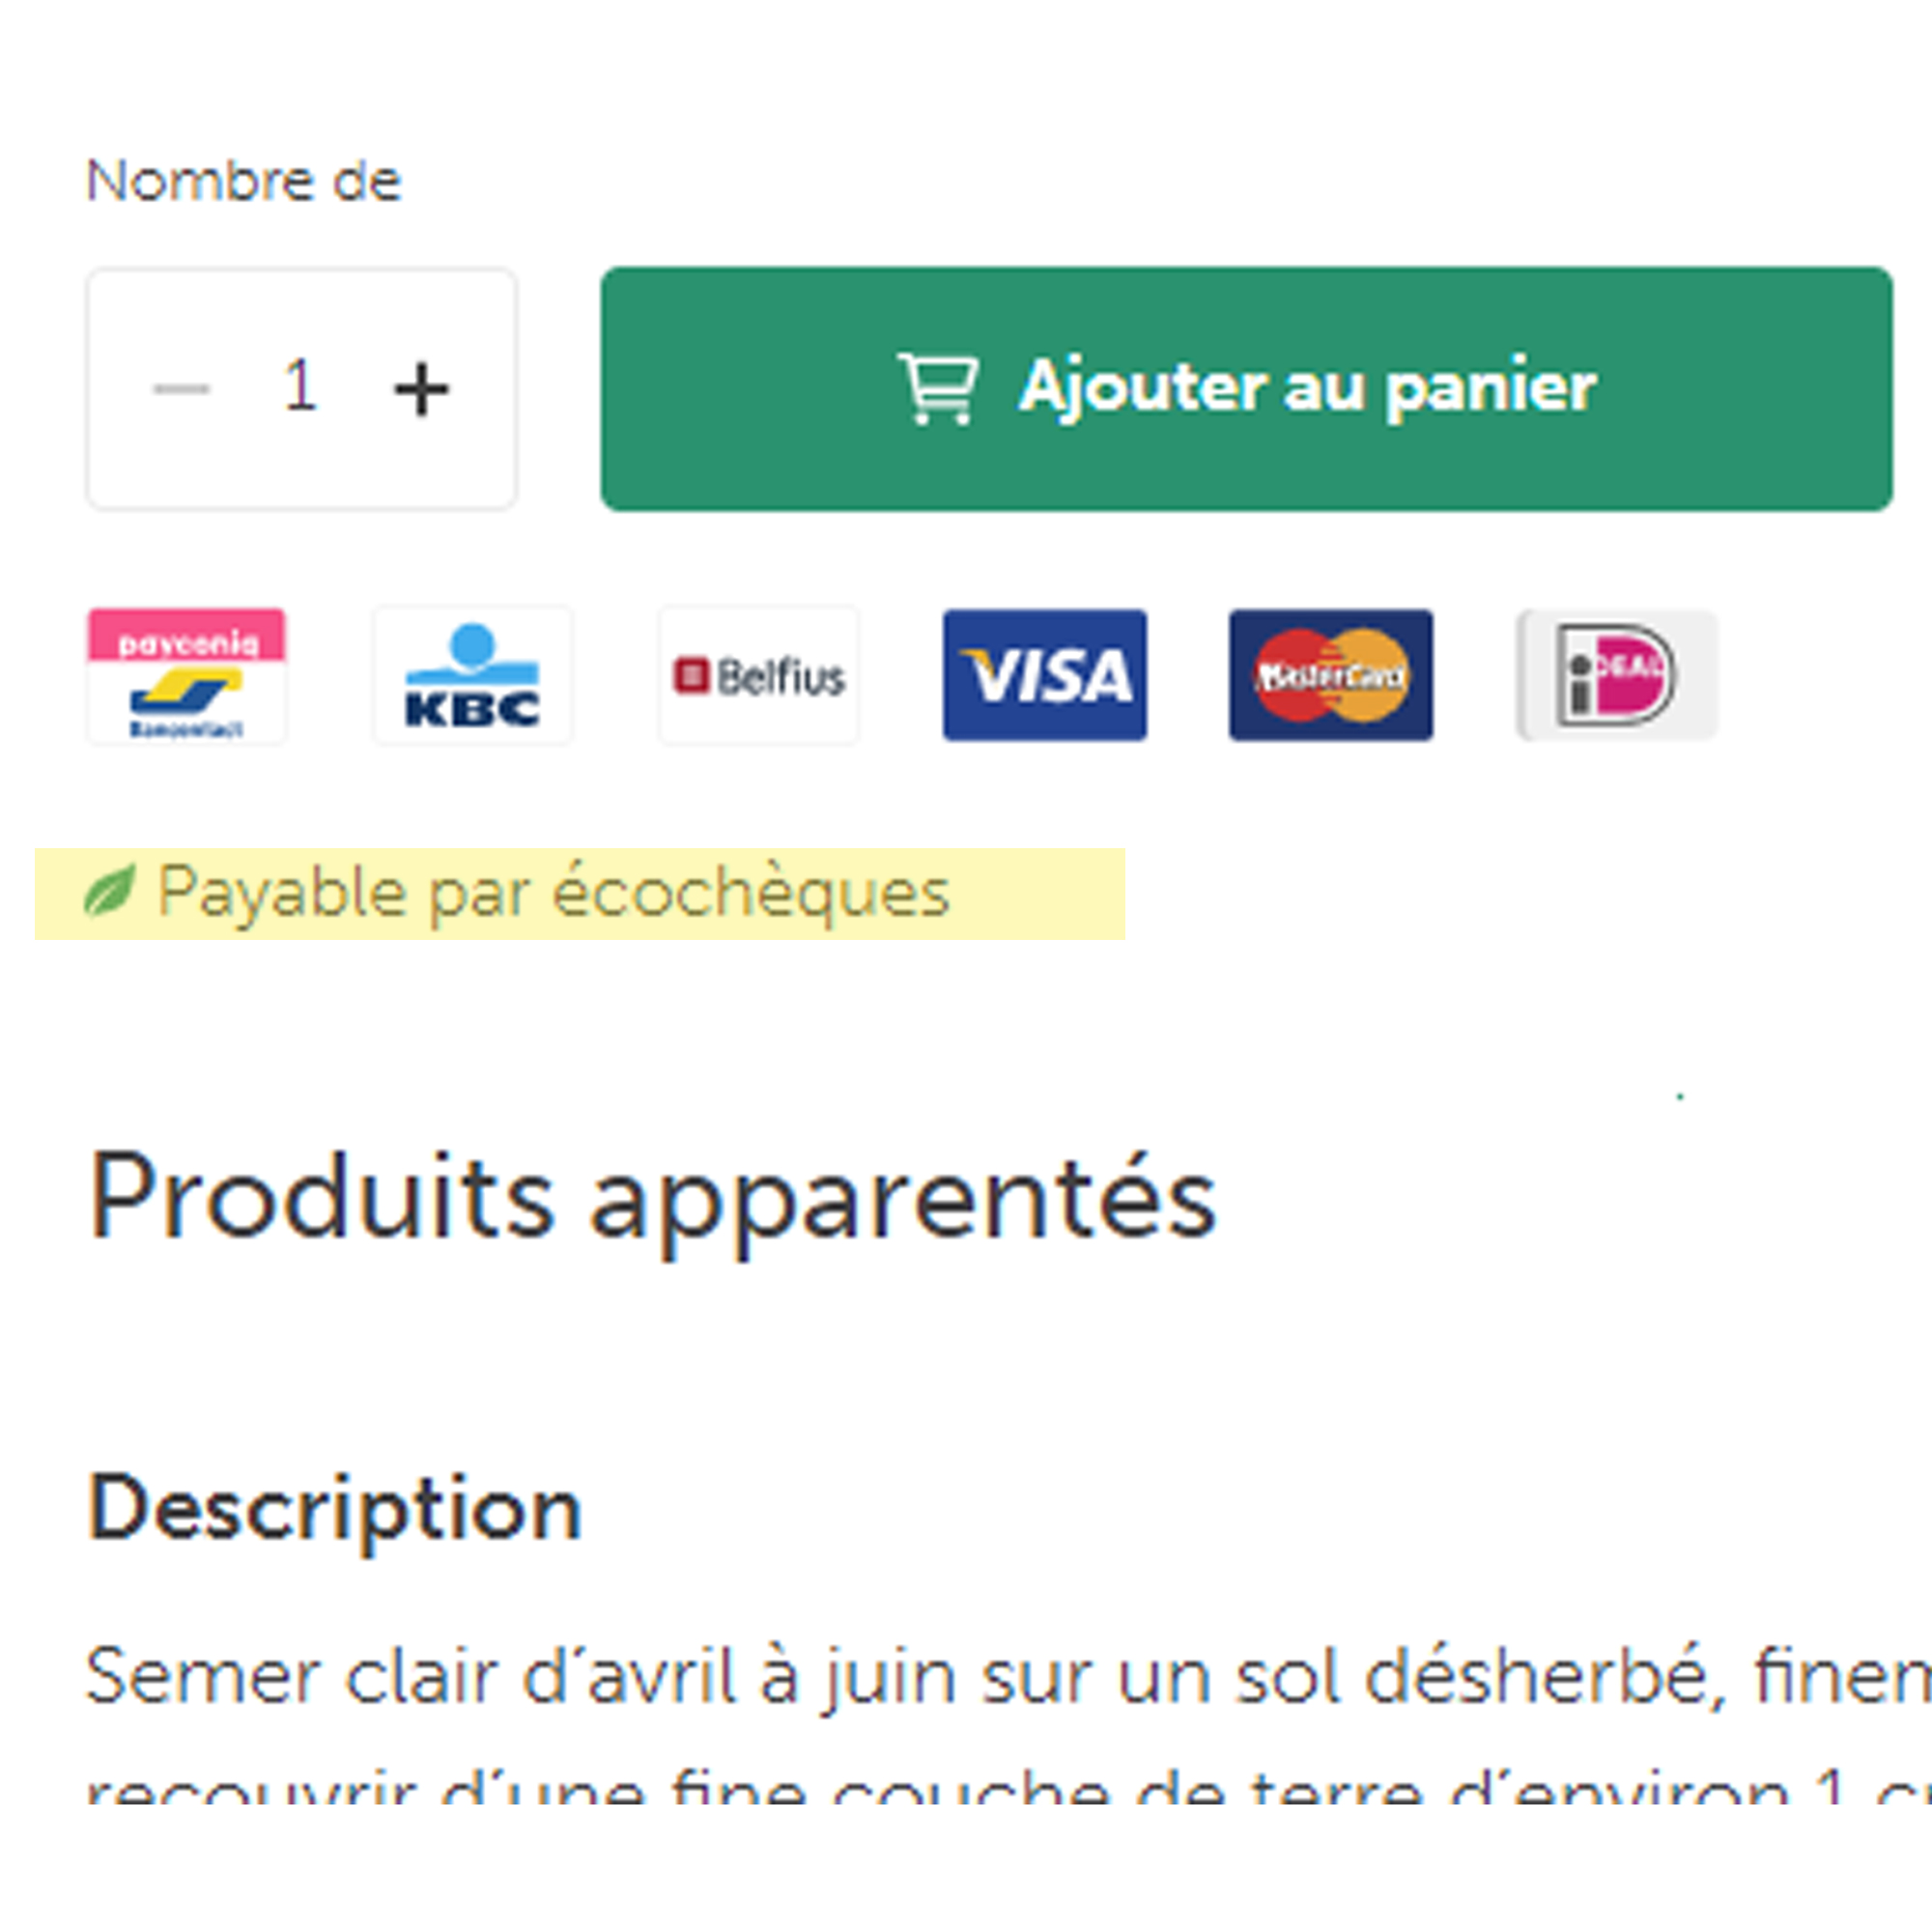Select the MasterCard payment icon

pyautogui.click(x=1328, y=676)
